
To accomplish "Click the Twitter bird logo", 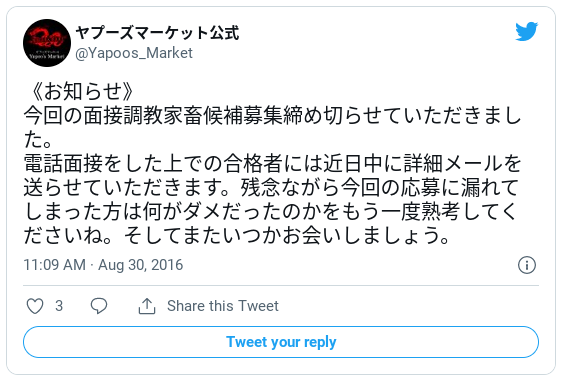I will tap(526, 32).
